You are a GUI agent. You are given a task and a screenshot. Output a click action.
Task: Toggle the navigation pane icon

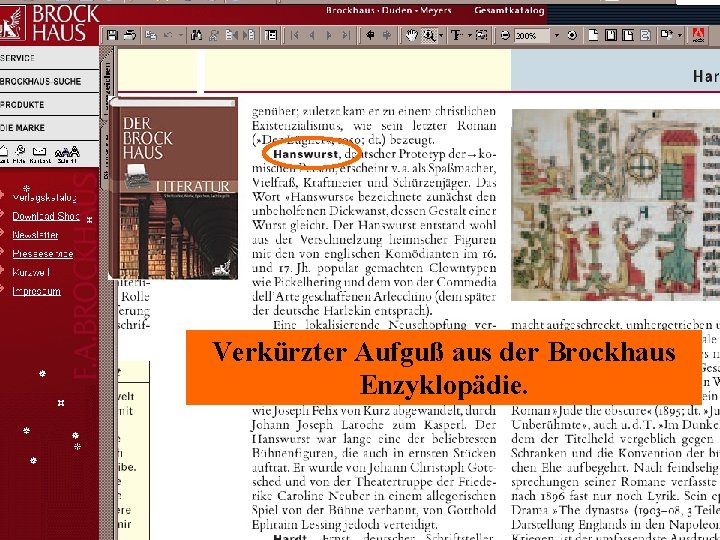pyautogui.click(x=271, y=35)
